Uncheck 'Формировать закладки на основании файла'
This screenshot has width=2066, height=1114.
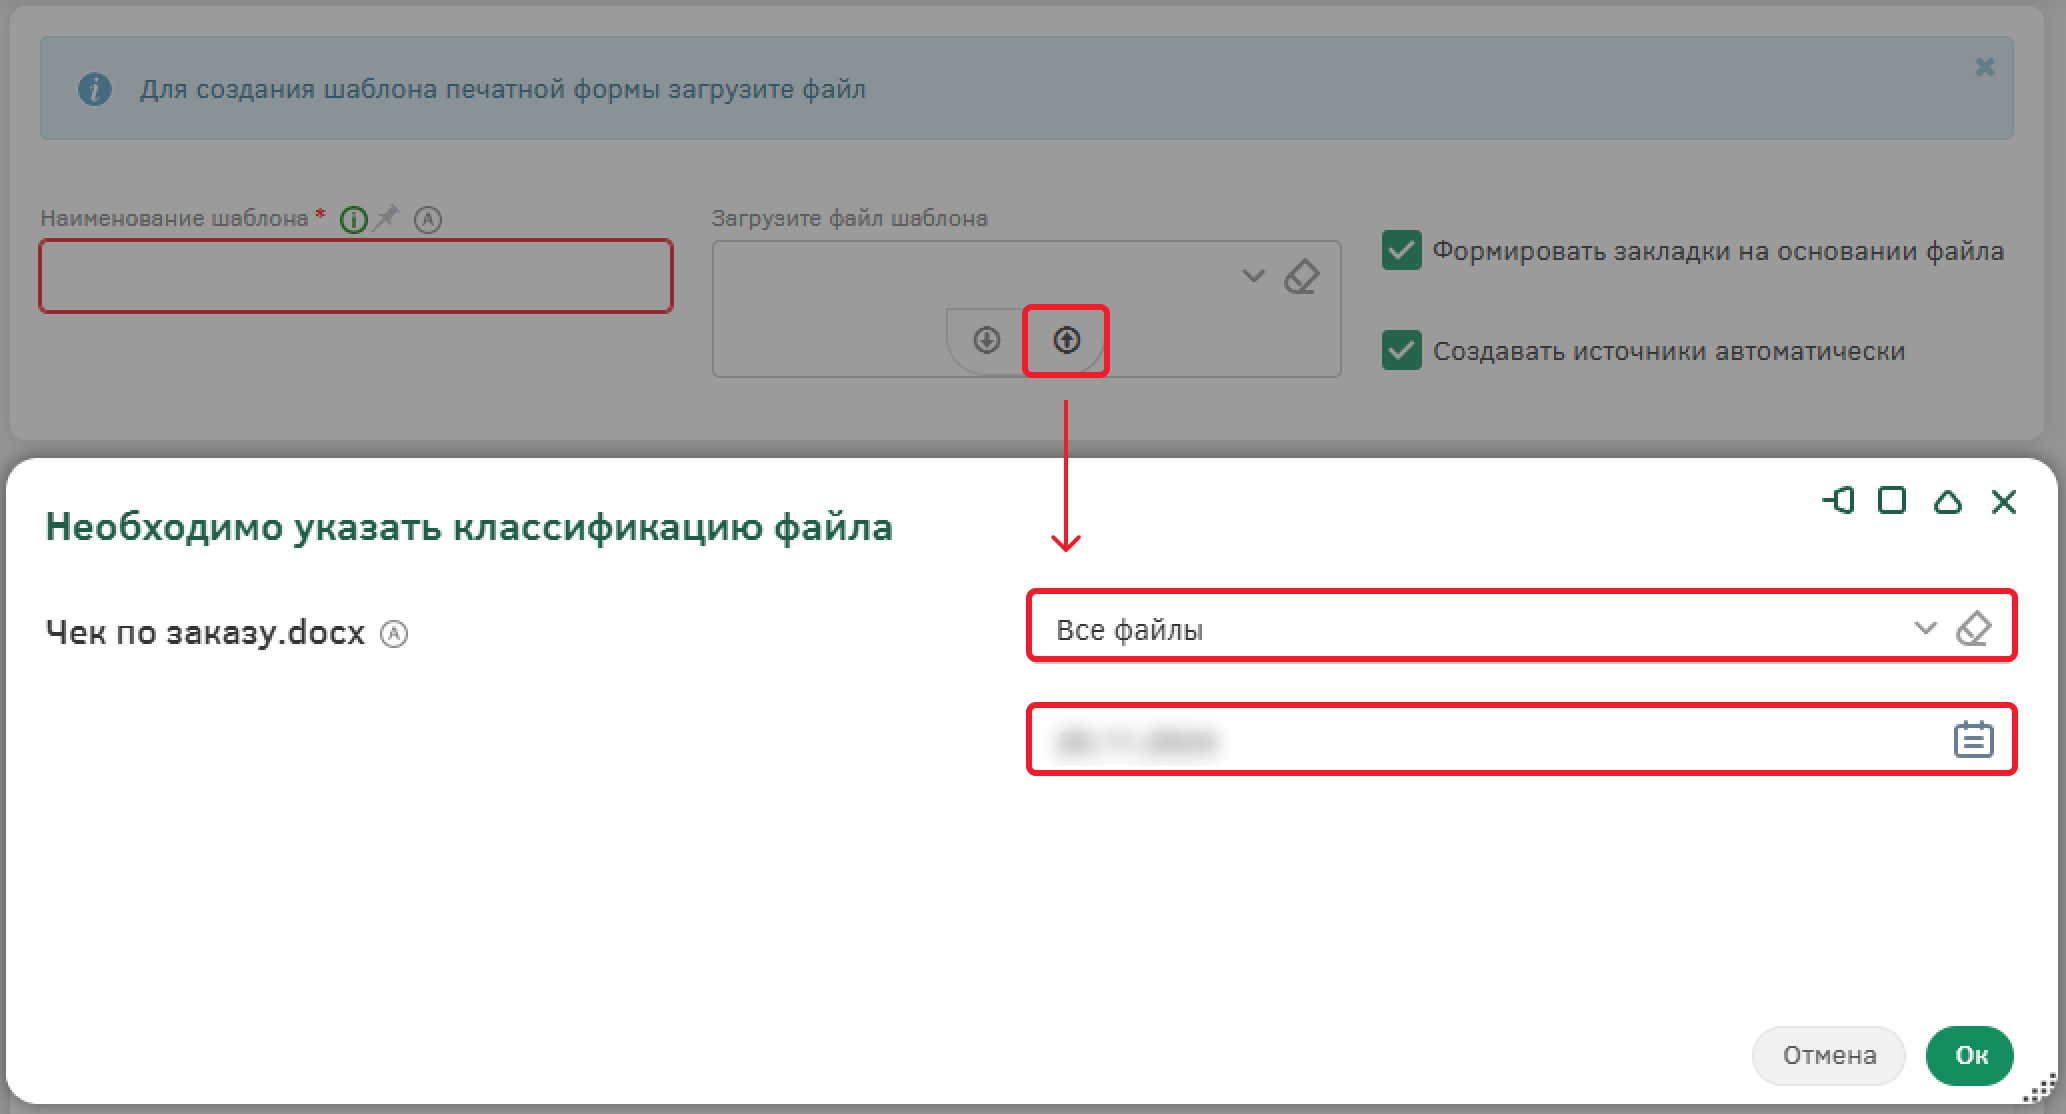[1401, 250]
